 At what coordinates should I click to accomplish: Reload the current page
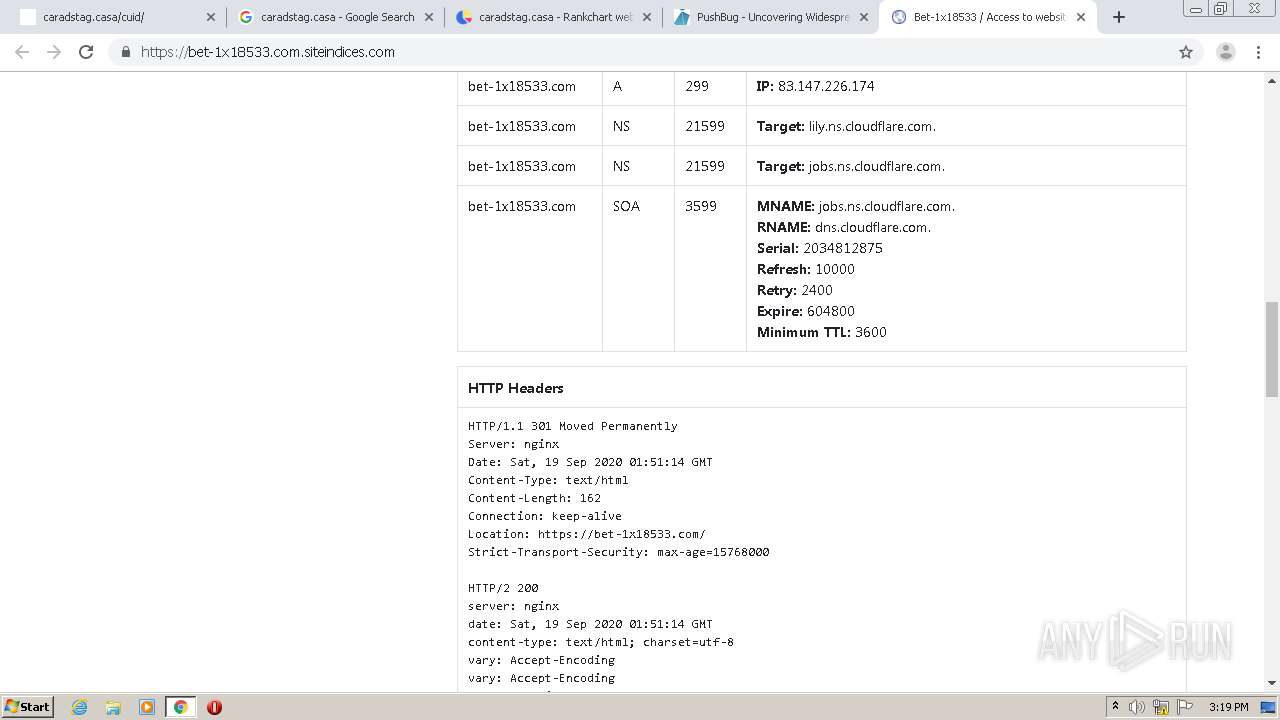pyautogui.click(x=86, y=52)
